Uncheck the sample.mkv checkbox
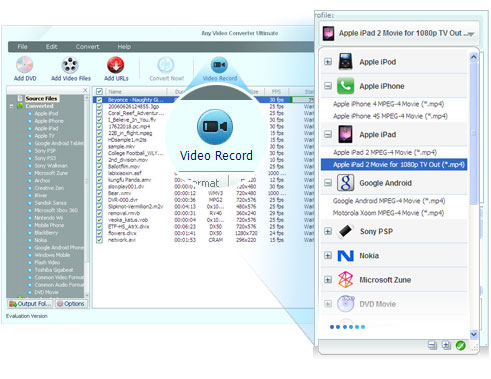The height and width of the screenshot is (379, 491). pos(99,146)
